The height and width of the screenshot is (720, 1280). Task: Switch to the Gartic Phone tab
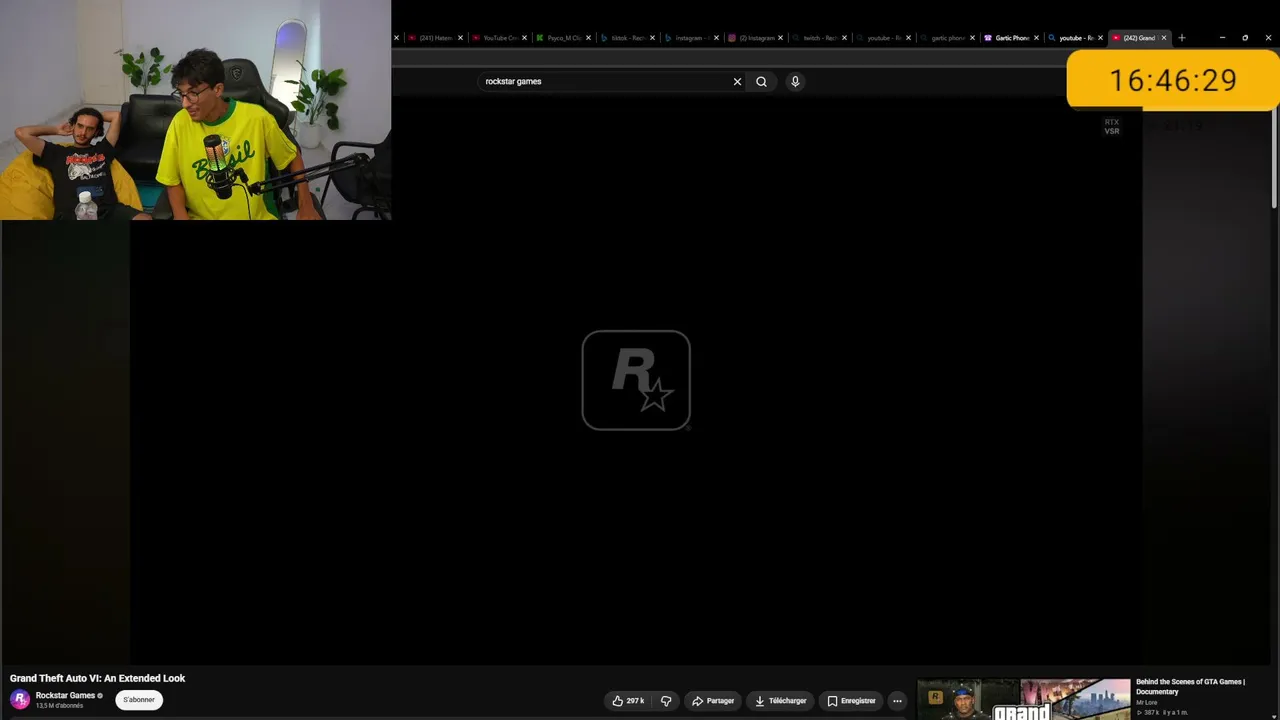tap(1011, 38)
